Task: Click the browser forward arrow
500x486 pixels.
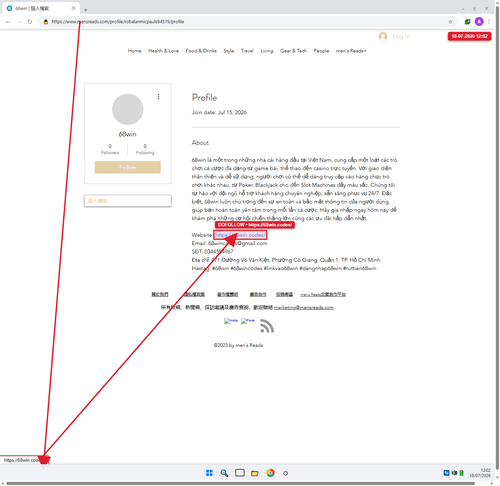Action: pyautogui.click(x=19, y=22)
